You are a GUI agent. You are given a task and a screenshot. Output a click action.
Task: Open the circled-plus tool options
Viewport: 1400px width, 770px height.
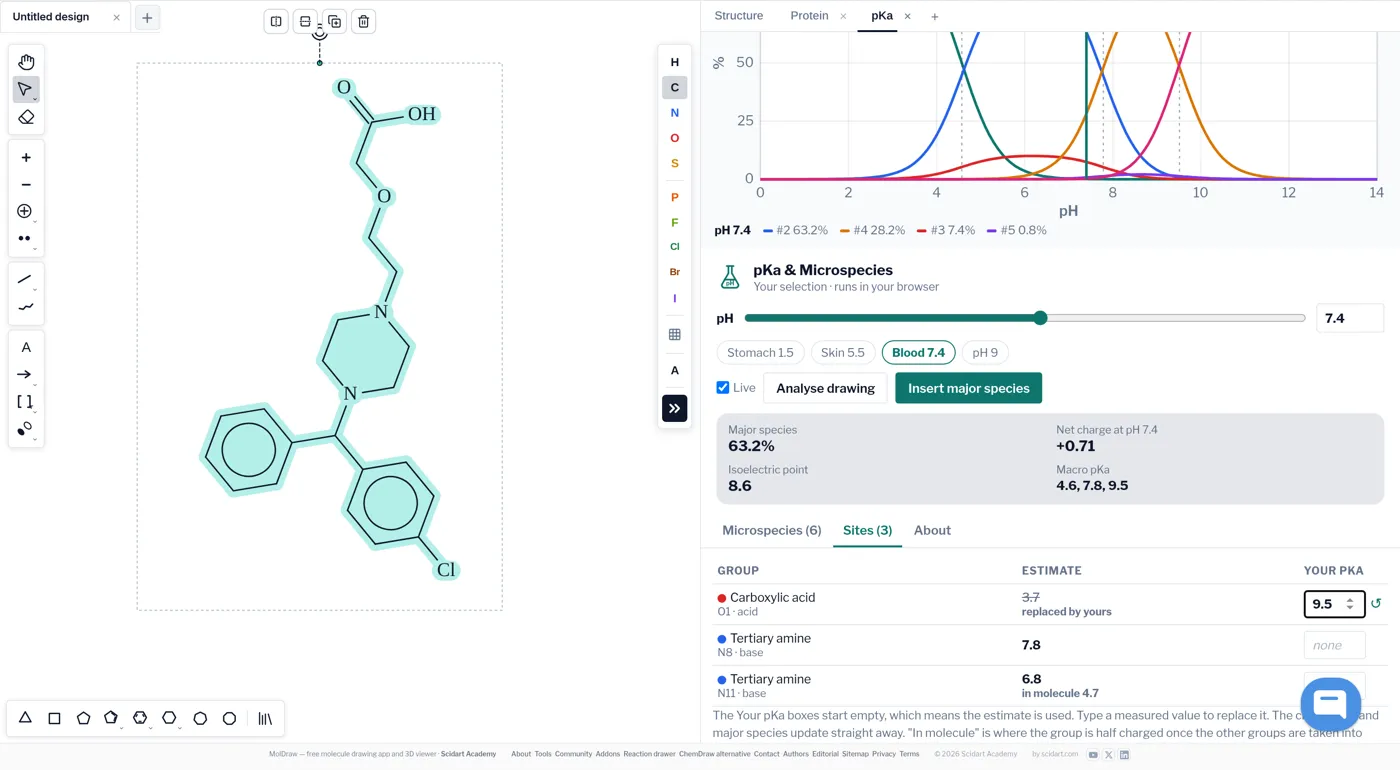click(35, 221)
